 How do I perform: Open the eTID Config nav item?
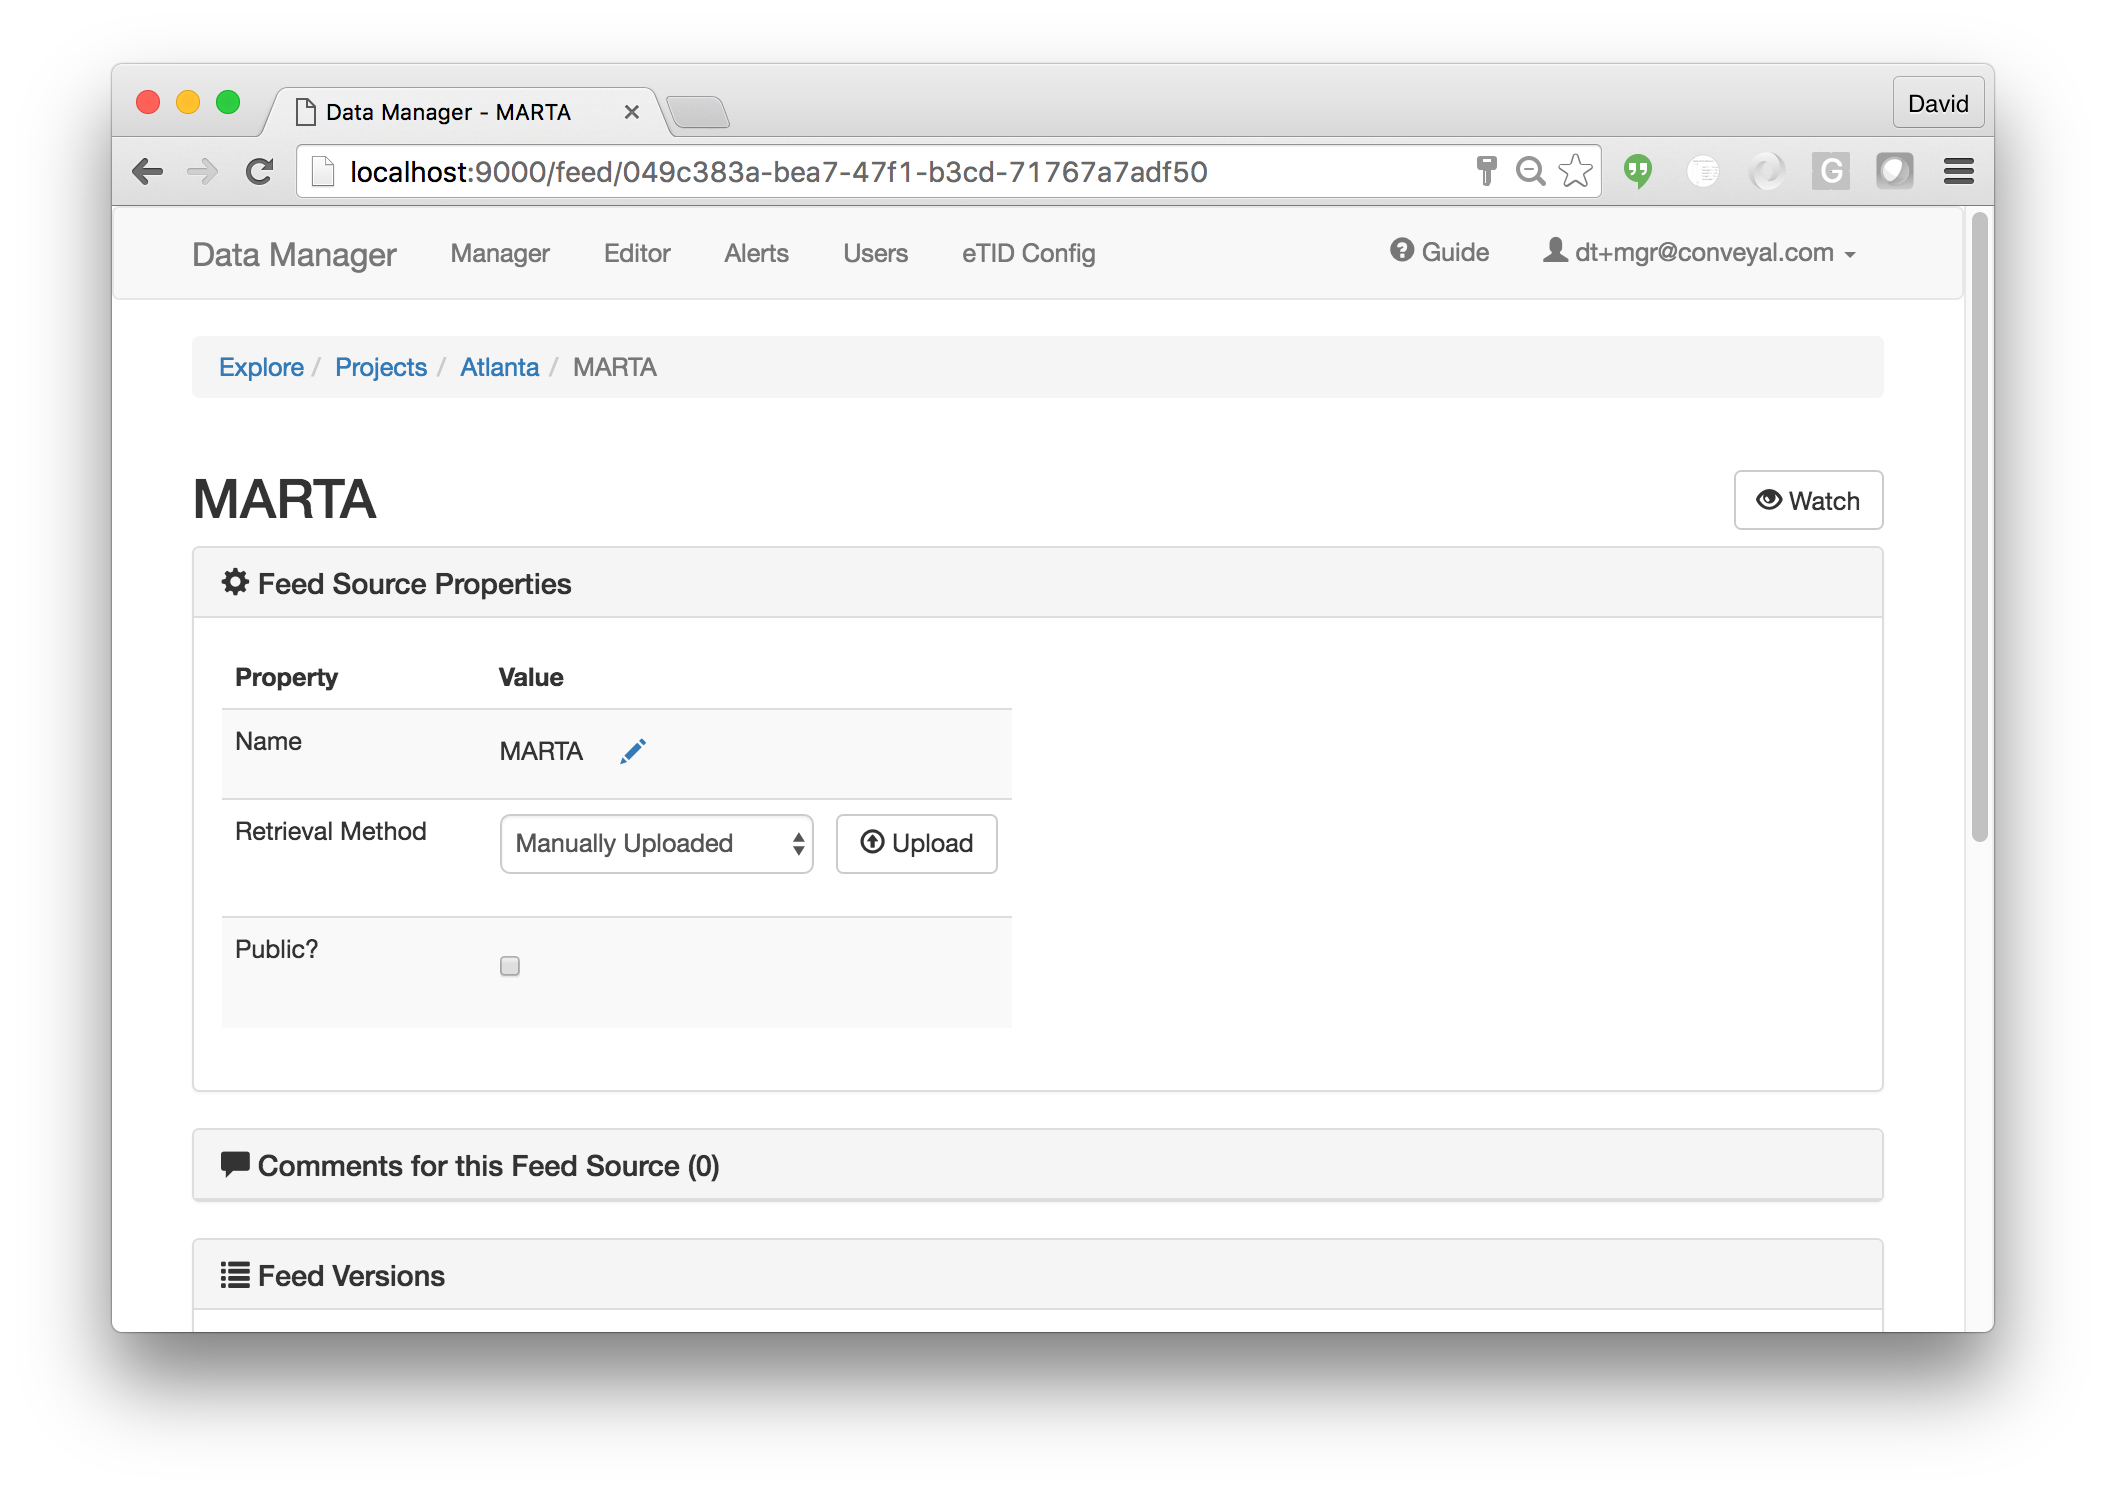1029,253
